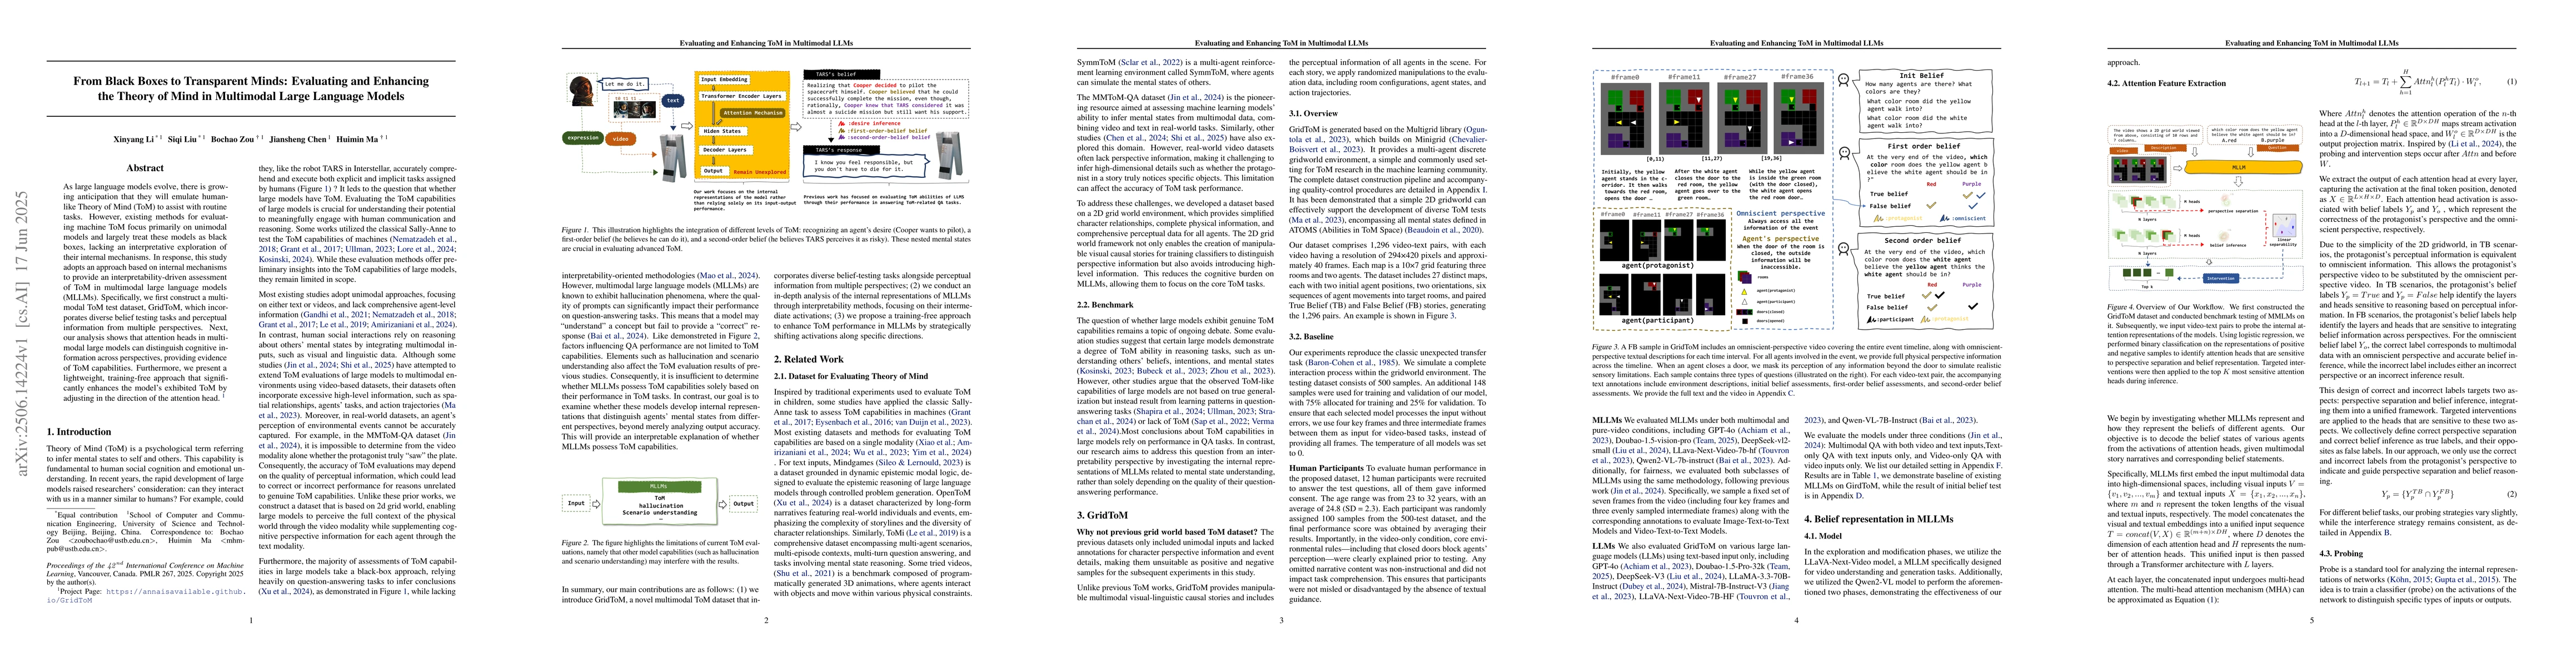Screen dimensions: 2576x667
Task: Click the blue 'text' badge in Figure 1
Action: 672,100
